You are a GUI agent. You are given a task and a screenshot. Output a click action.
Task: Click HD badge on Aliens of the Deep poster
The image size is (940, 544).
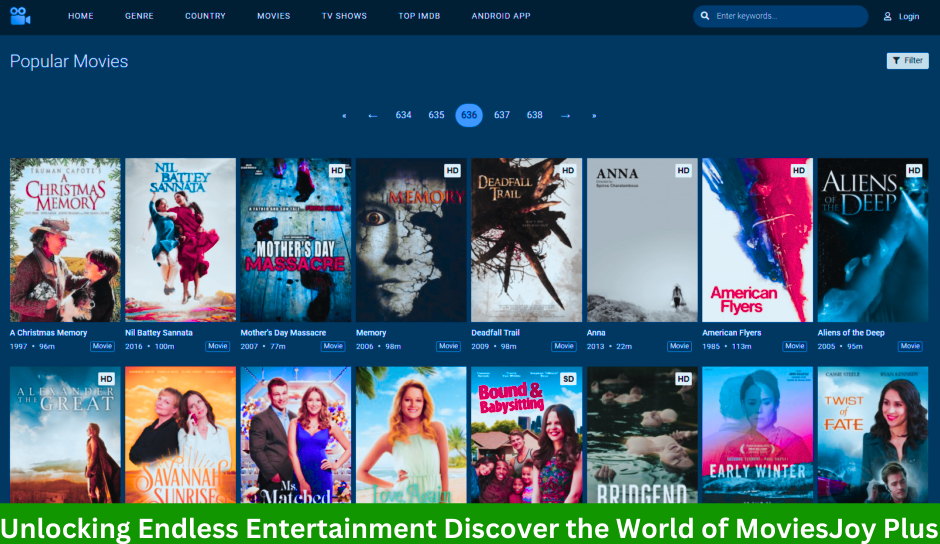(x=914, y=170)
